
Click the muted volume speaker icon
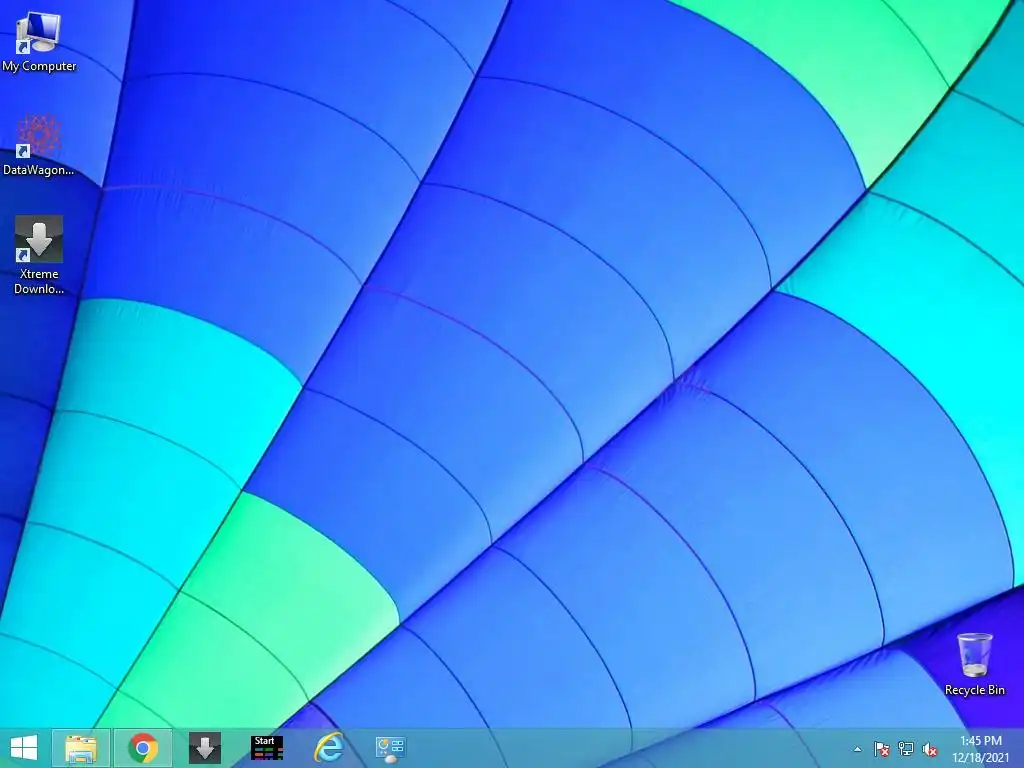[930, 749]
